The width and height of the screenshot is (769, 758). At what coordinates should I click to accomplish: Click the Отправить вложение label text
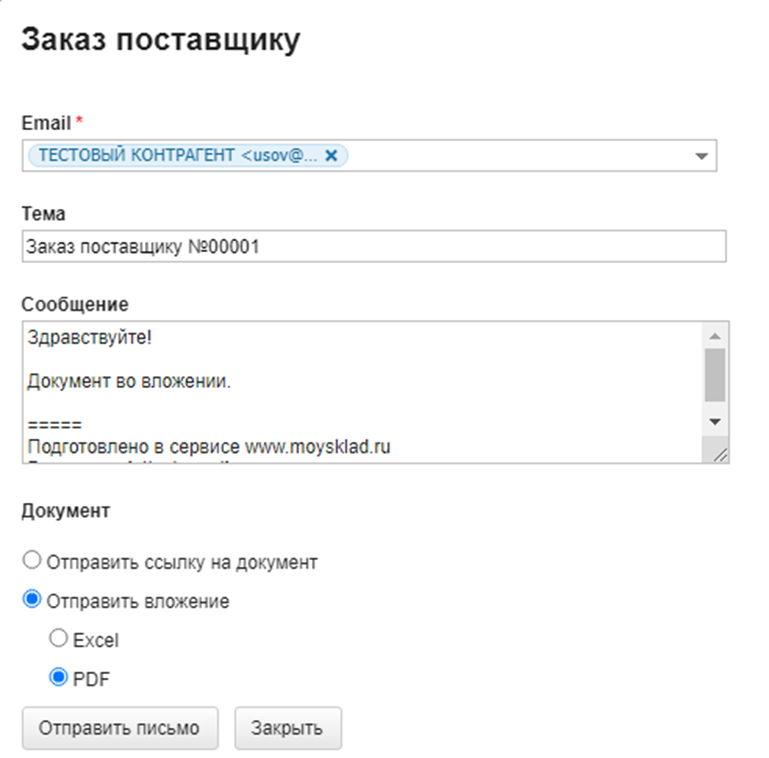point(138,601)
